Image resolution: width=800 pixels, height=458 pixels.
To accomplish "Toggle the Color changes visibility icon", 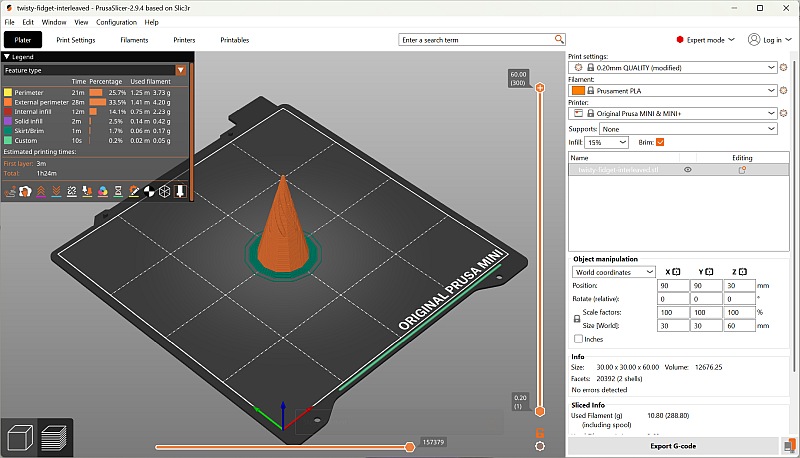I will [x=103, y=191].
